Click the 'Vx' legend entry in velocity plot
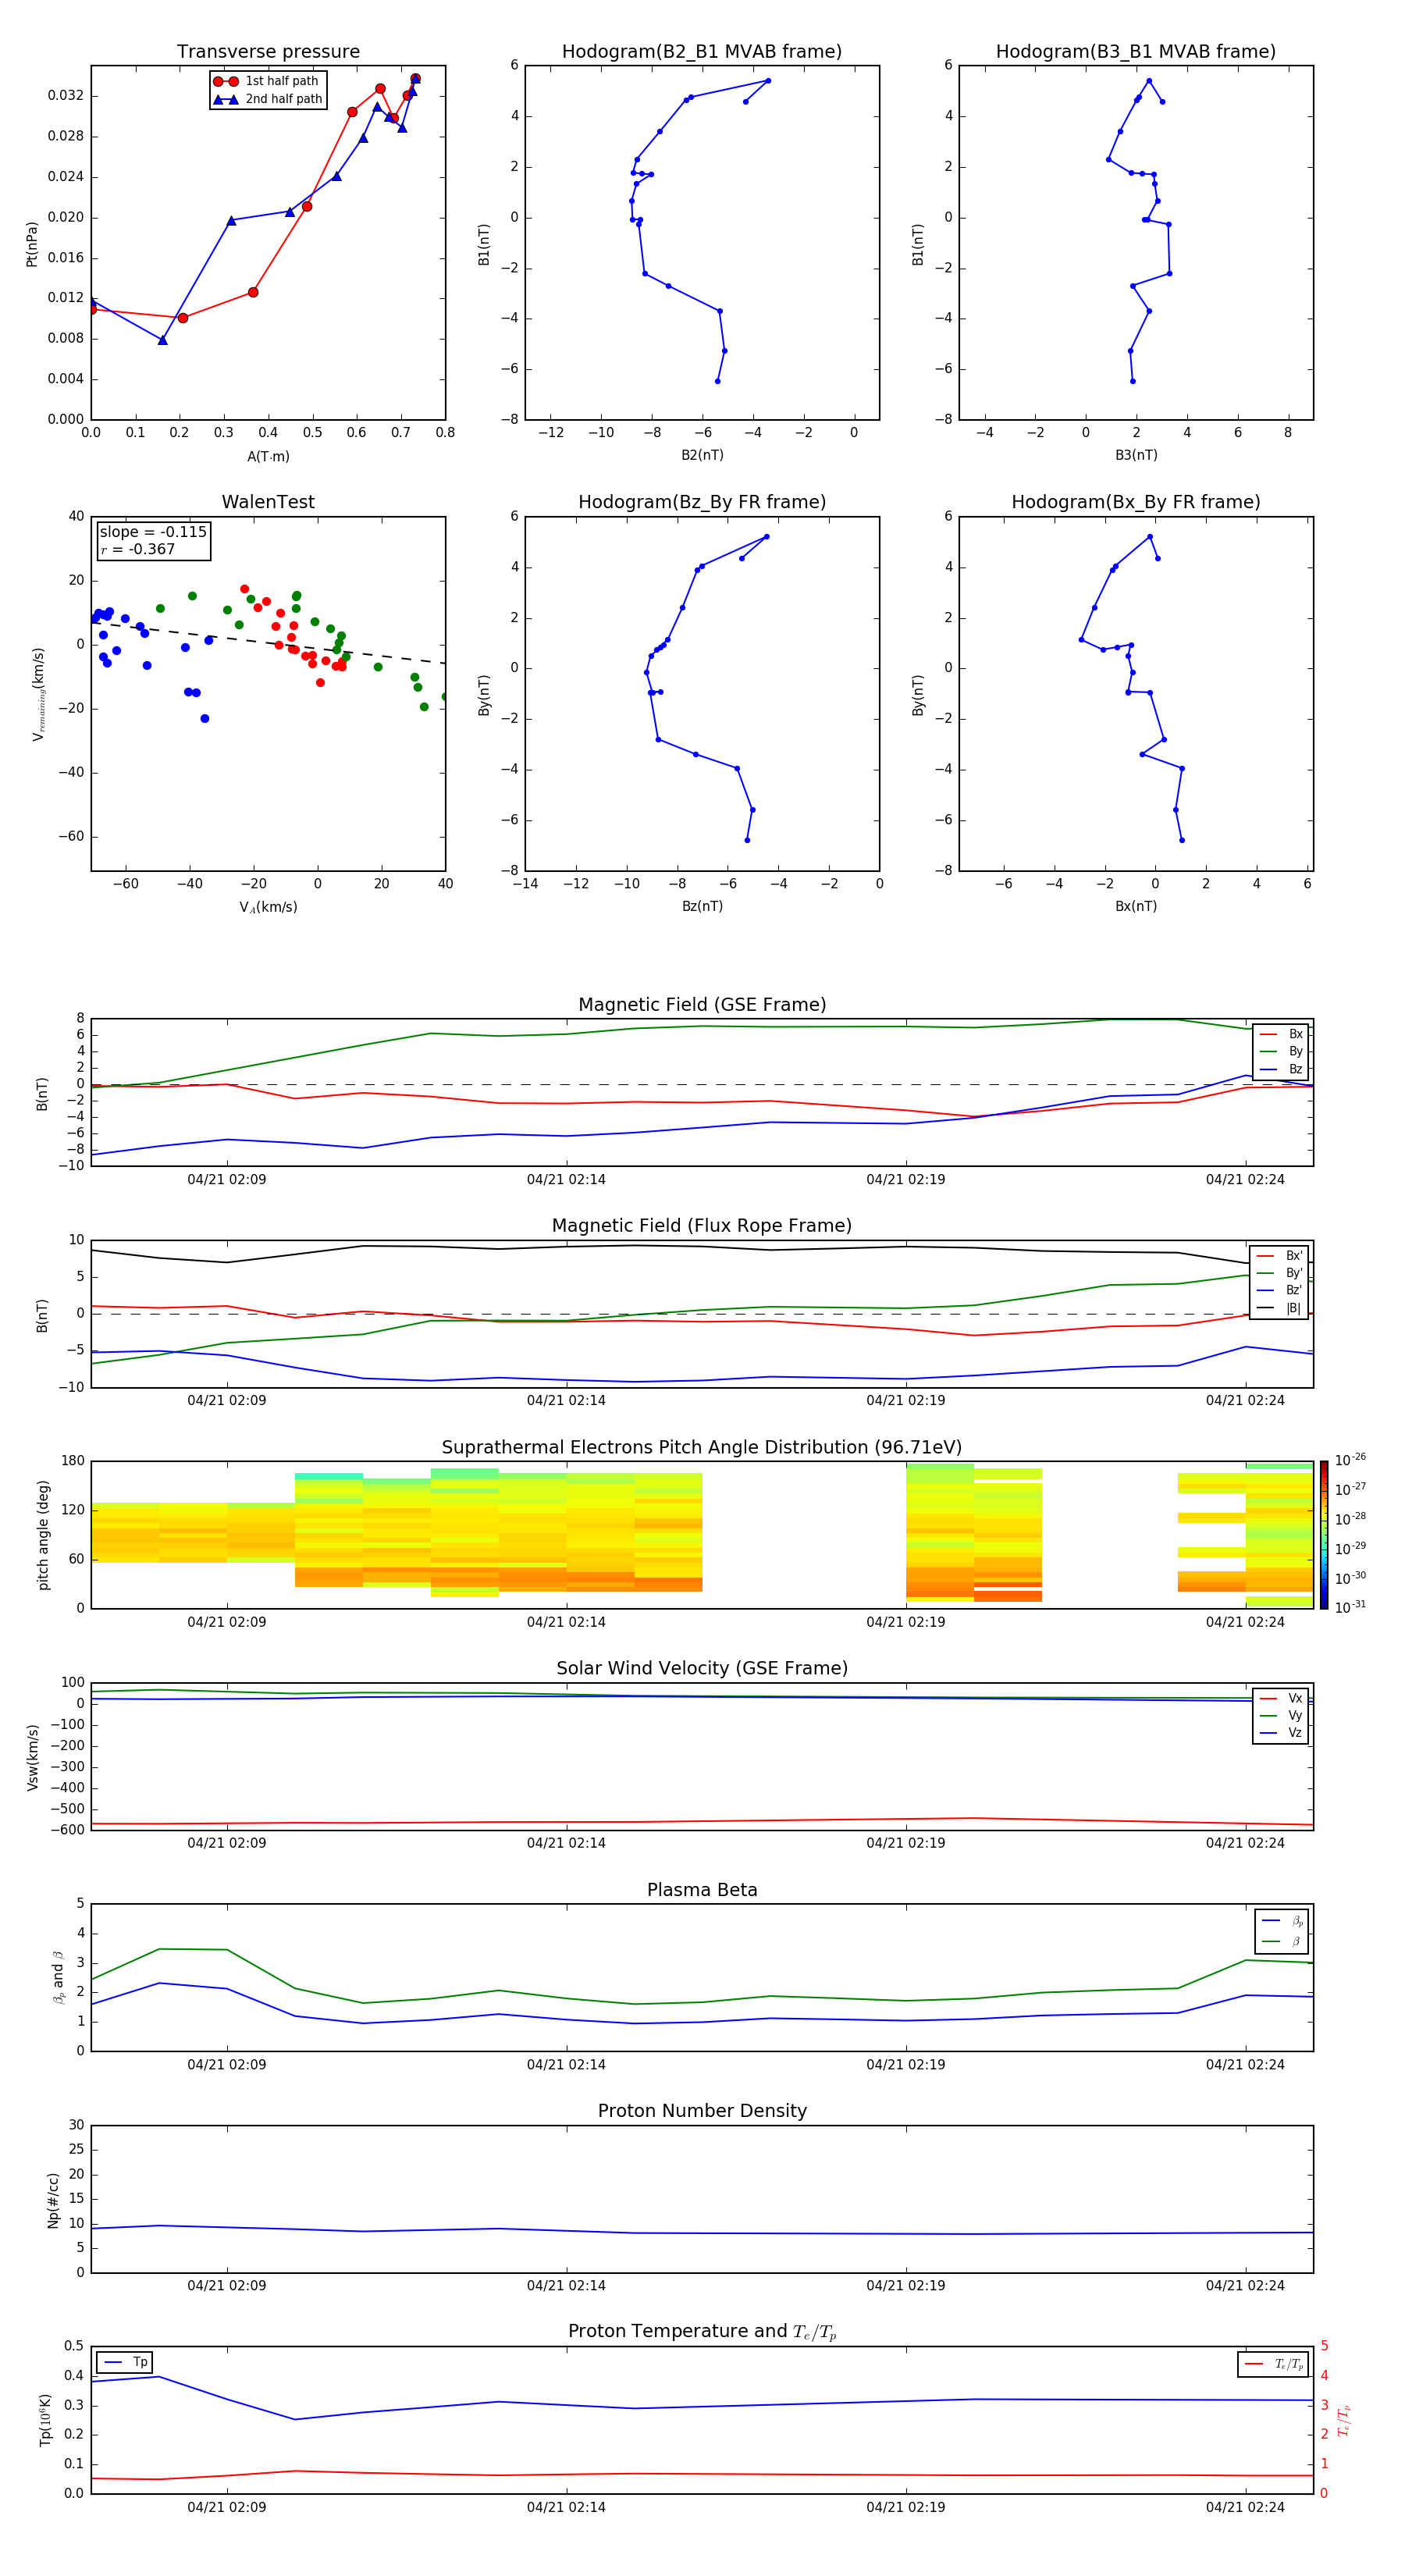This screenshot has width=1405, height=2576. 1281,1699
